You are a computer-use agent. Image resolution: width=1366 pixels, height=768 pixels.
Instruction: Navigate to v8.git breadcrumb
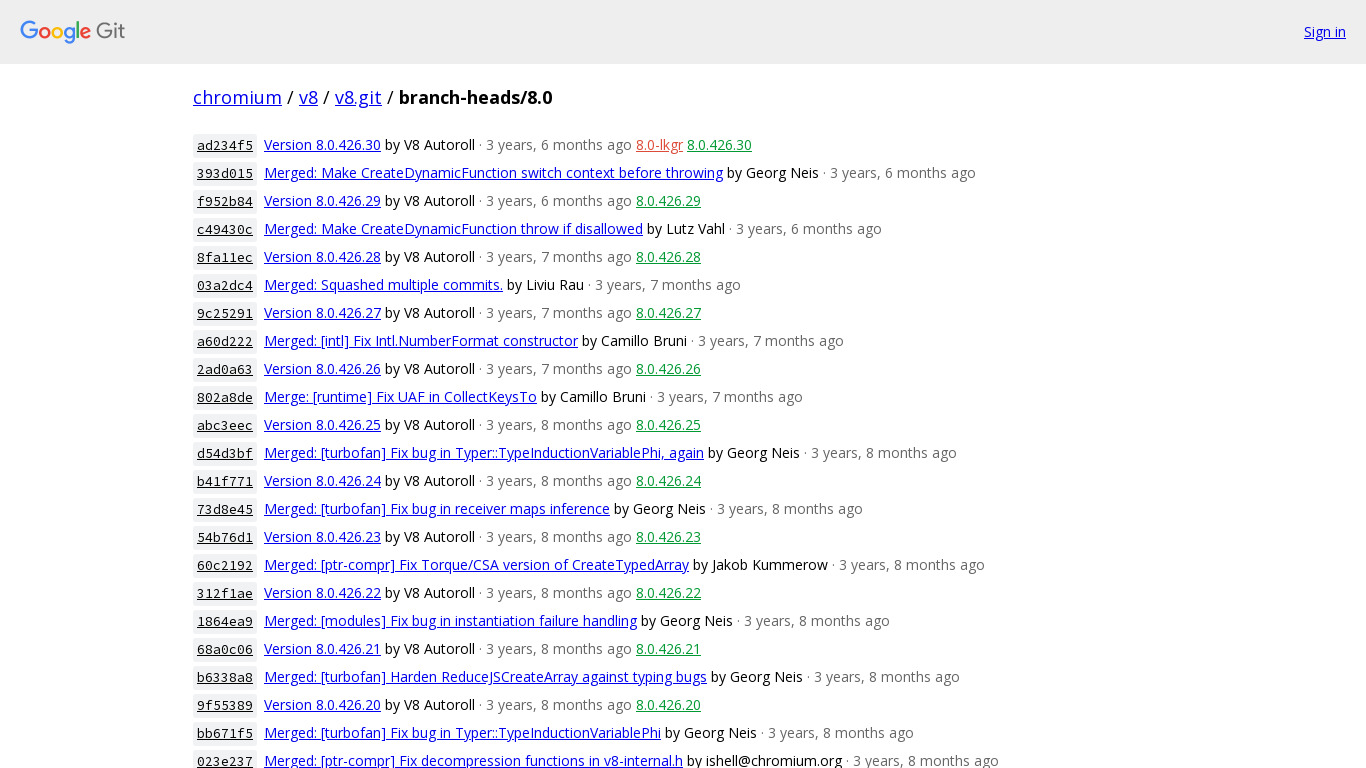coord(358,97)
